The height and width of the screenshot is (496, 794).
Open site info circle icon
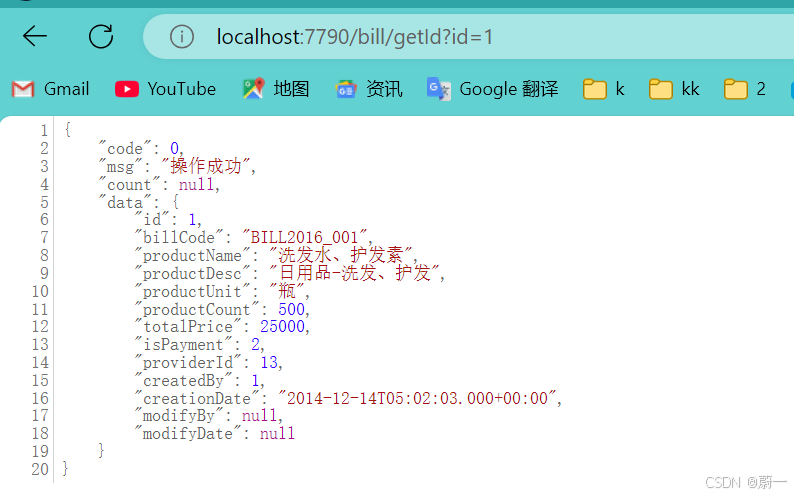(182, 36)
